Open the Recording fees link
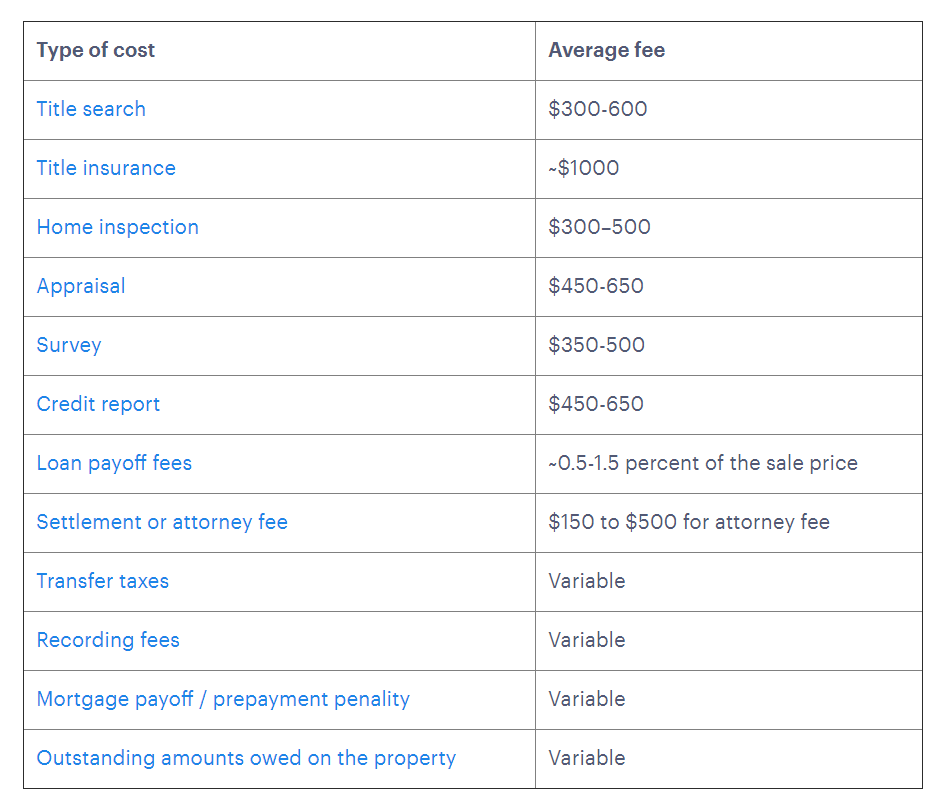Viewport: 945px width, 801px height. pyautogui.click(x=108, y=640)
